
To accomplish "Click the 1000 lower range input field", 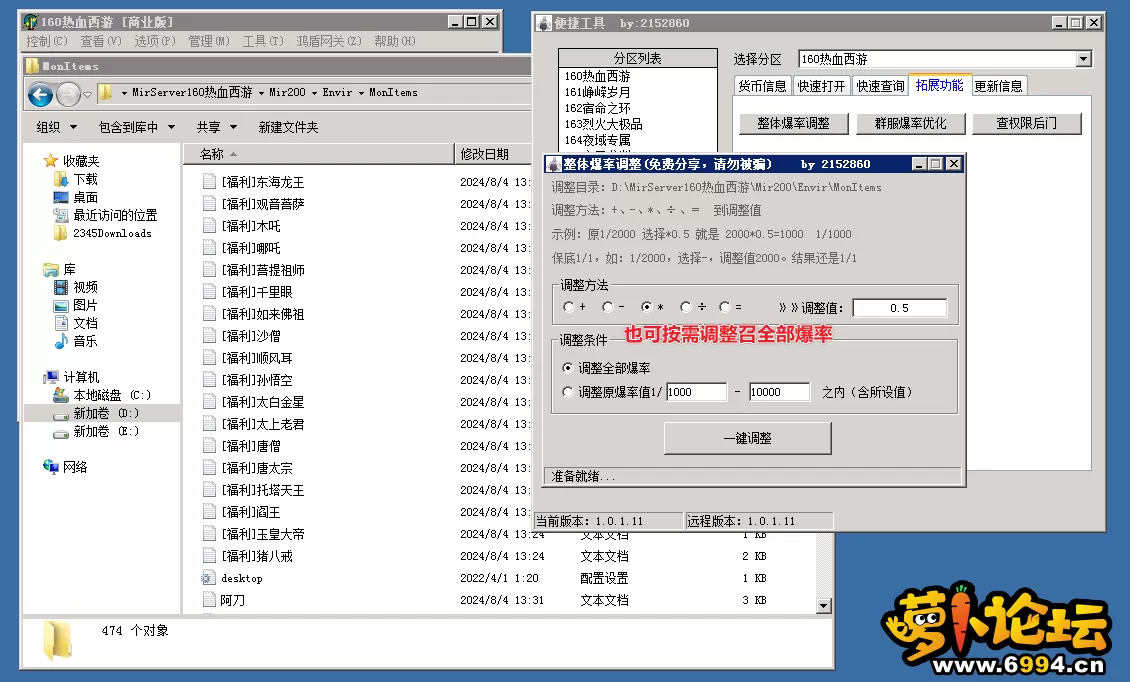I will pyautogui.click(x=696, y=392).
